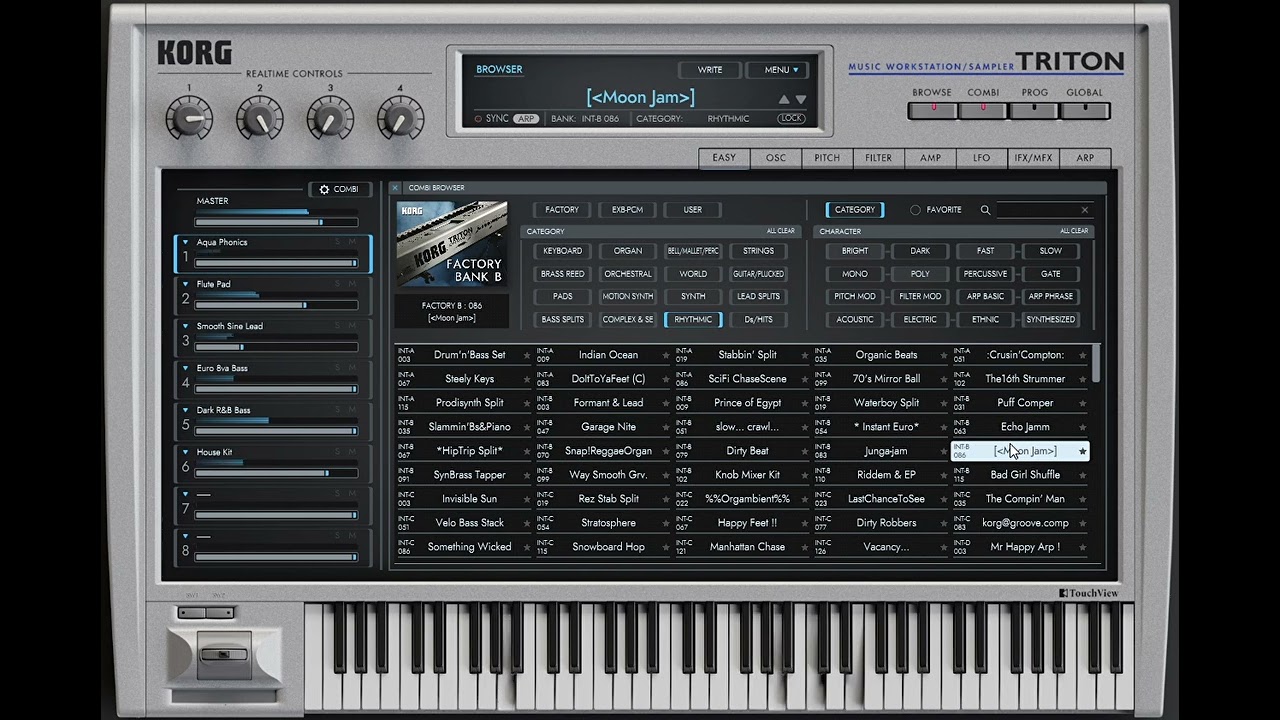Click realtime control knob 2
Viewport: 1280px width, 720px height.
(259, 120)
